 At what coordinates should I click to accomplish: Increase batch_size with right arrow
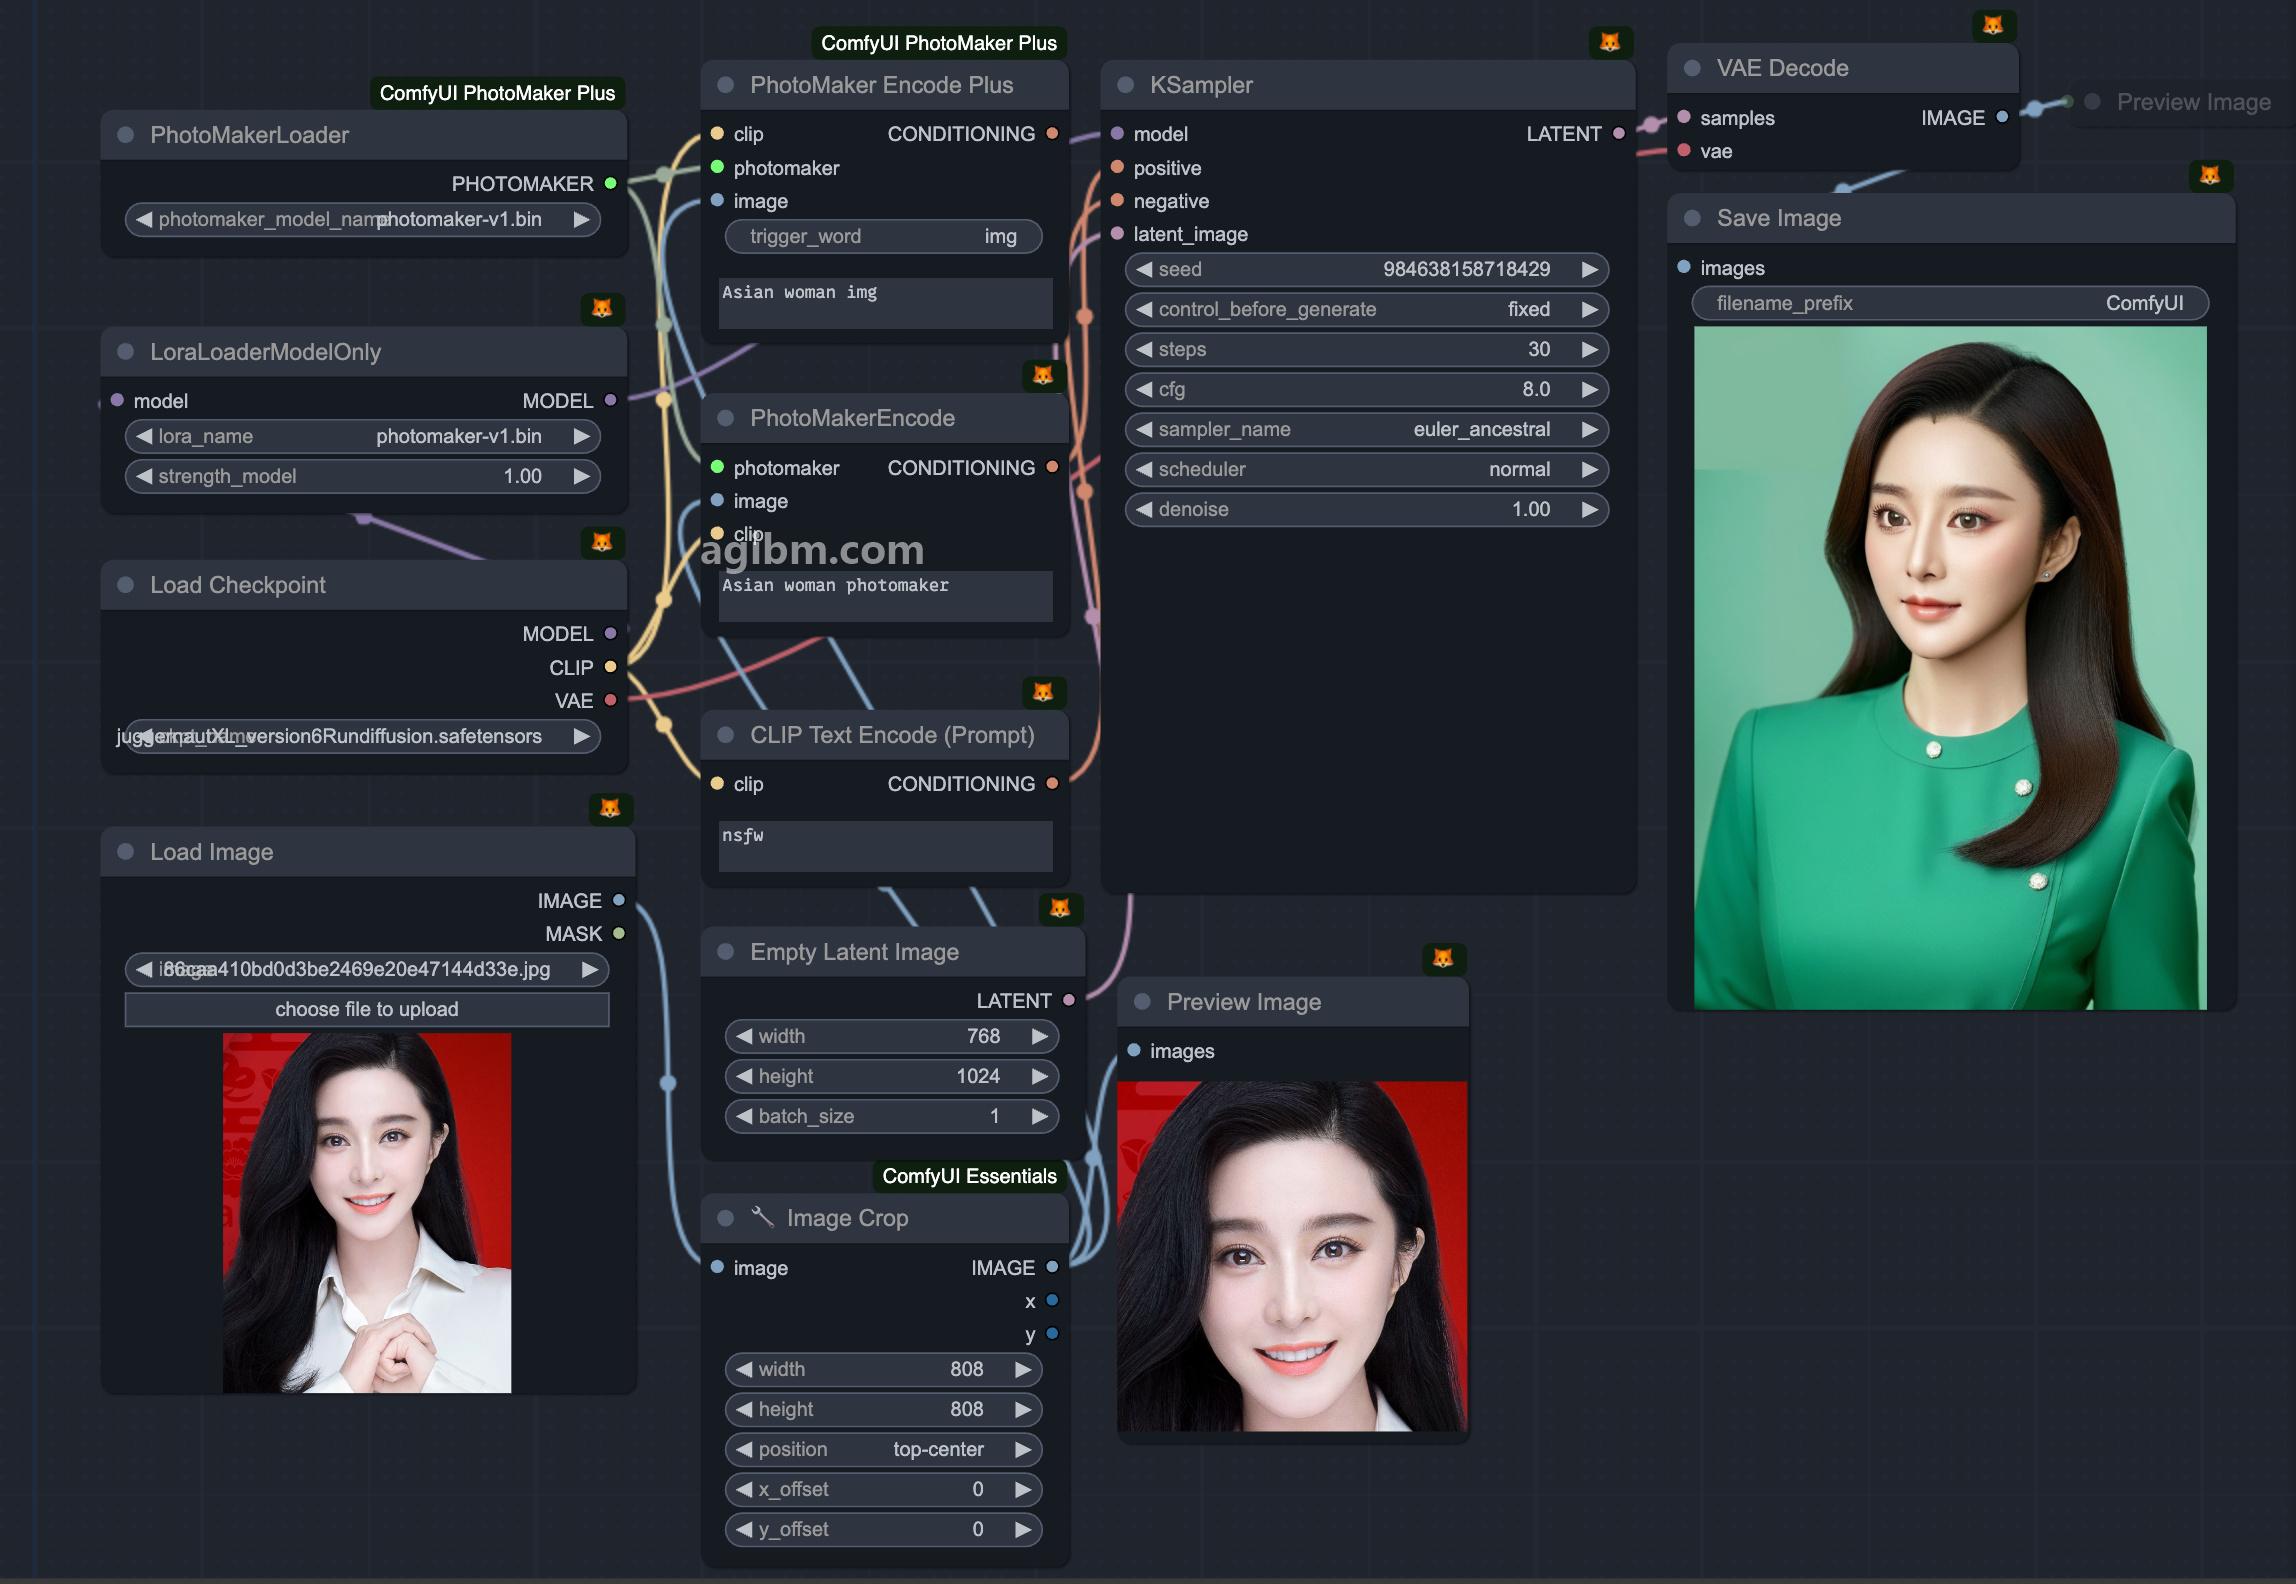[1040, 1116]
